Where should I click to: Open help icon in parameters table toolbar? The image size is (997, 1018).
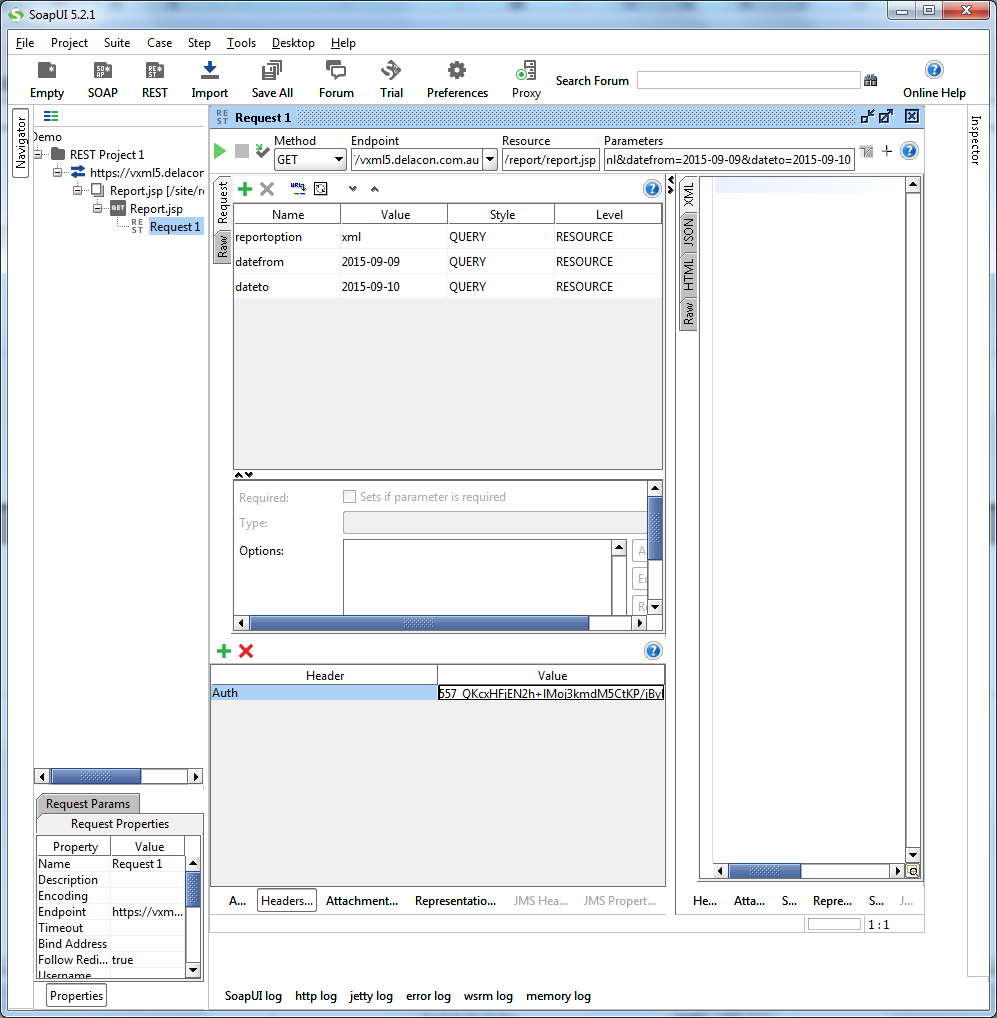(x=652, y=189)
